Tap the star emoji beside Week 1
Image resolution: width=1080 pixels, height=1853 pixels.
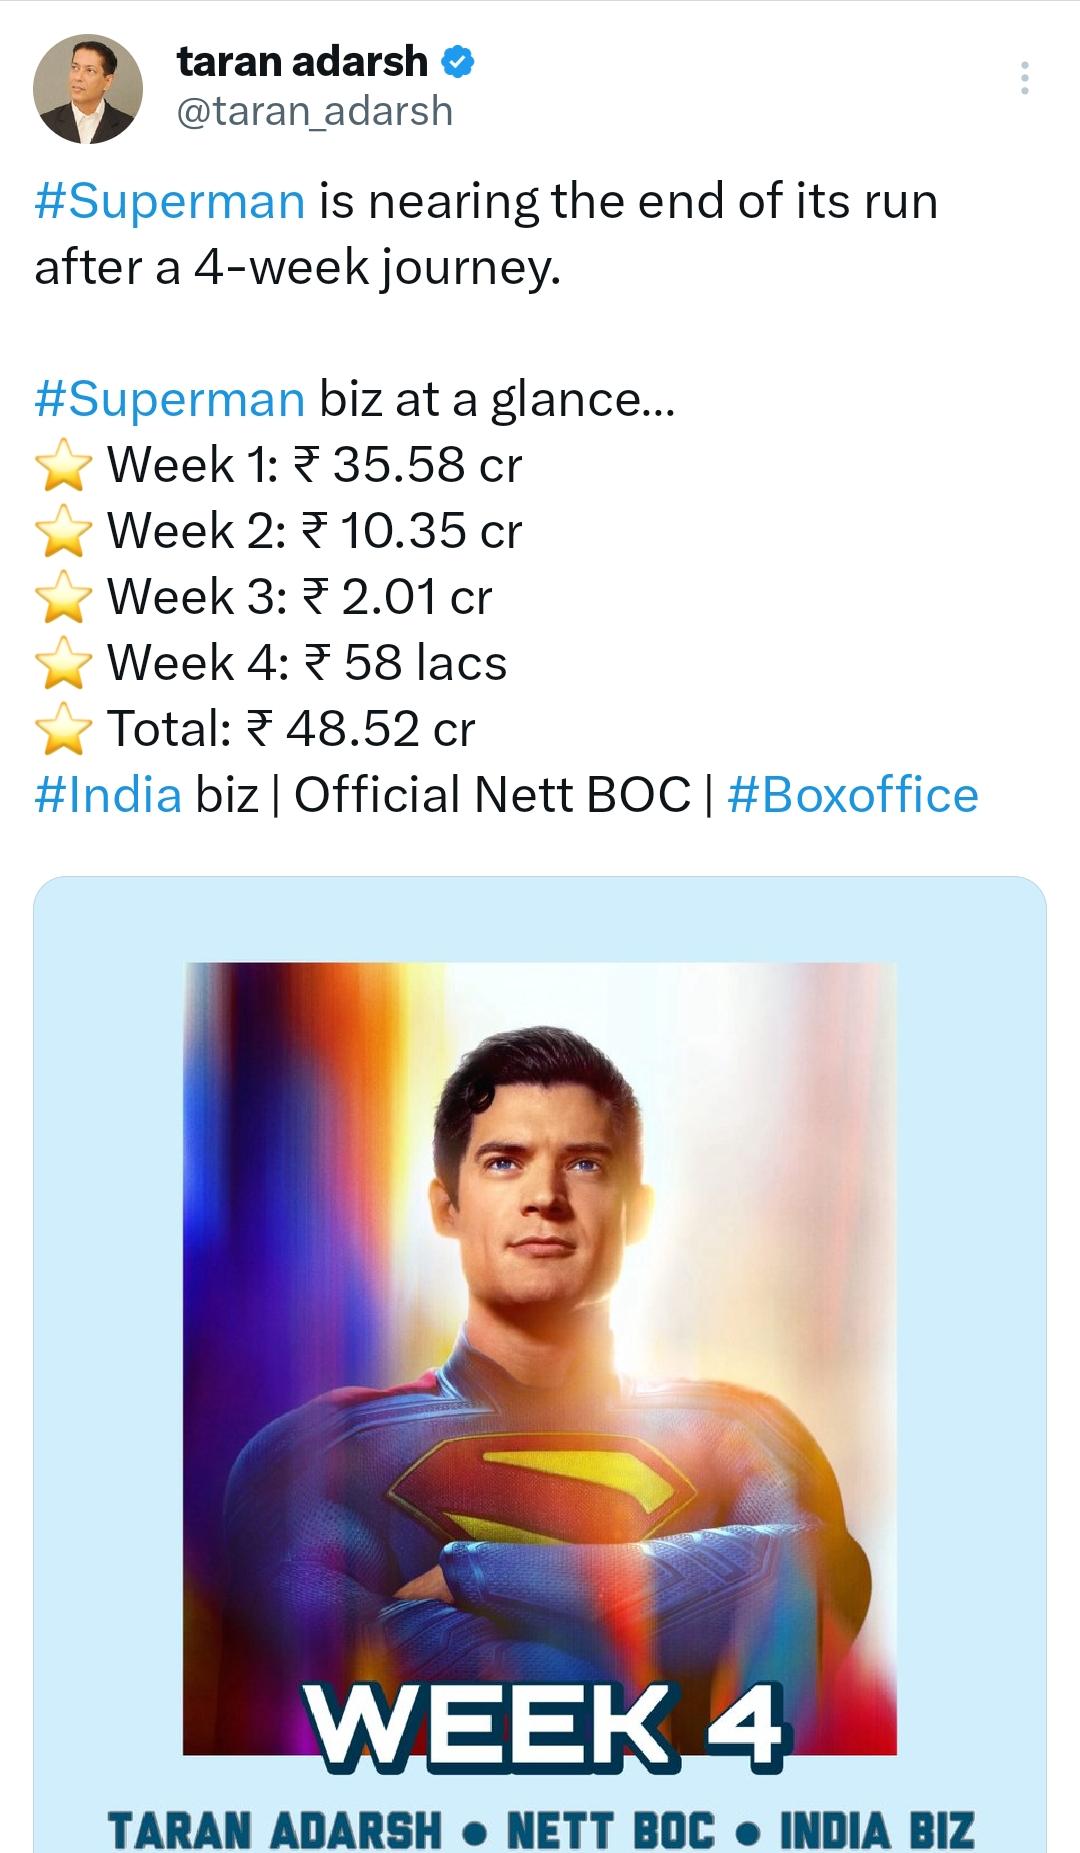[64, 465]
